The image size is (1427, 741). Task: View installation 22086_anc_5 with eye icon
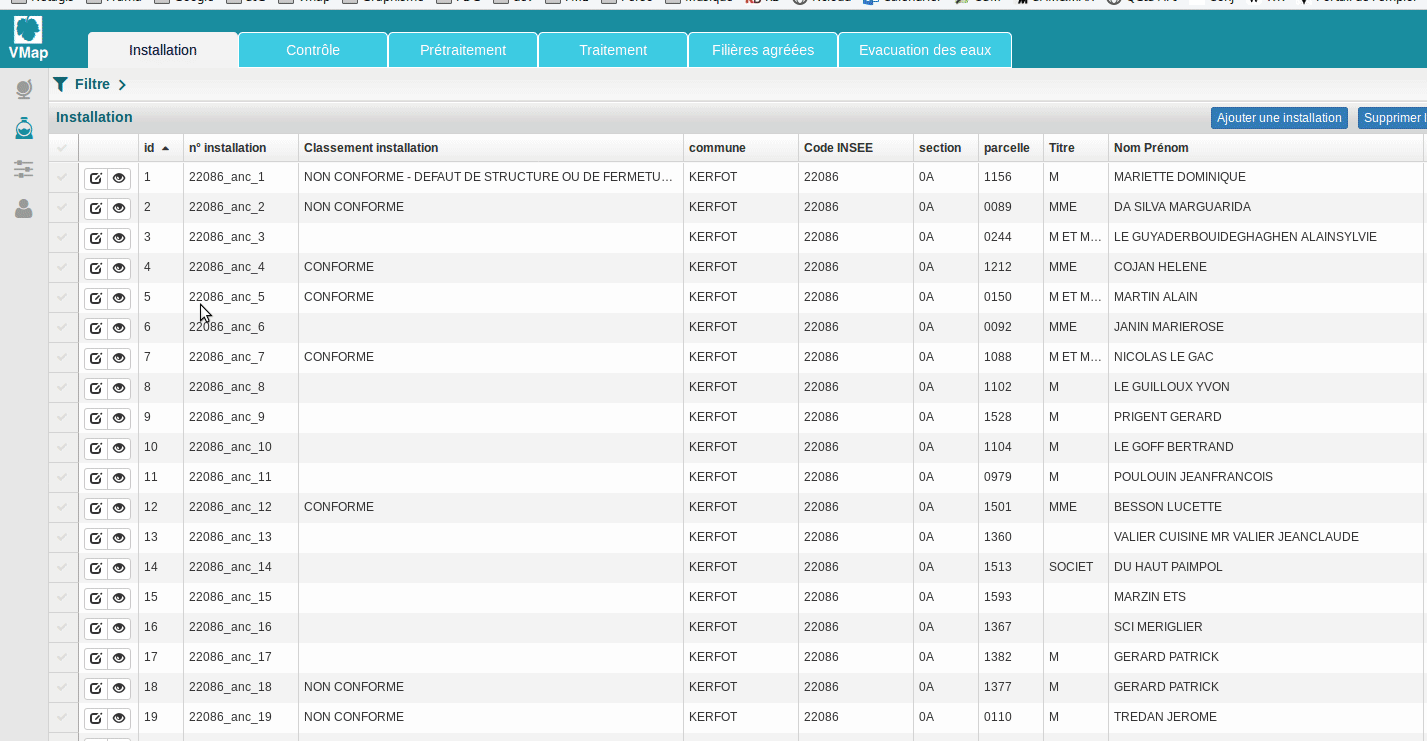(119, 299)
